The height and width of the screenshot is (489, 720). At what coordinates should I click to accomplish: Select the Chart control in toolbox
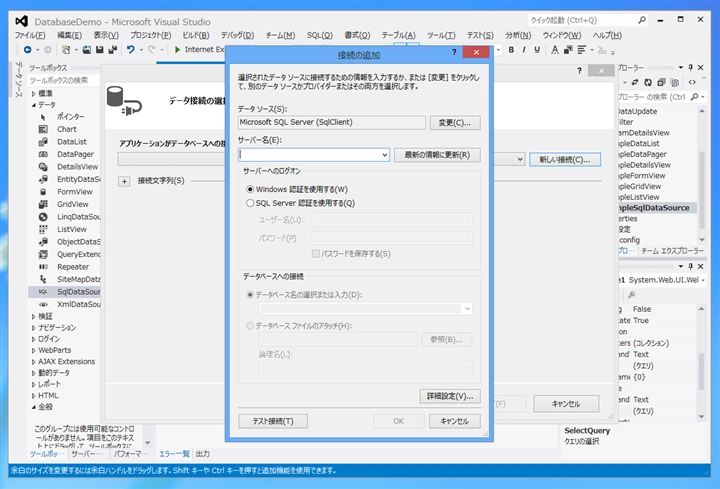point(67,129)
